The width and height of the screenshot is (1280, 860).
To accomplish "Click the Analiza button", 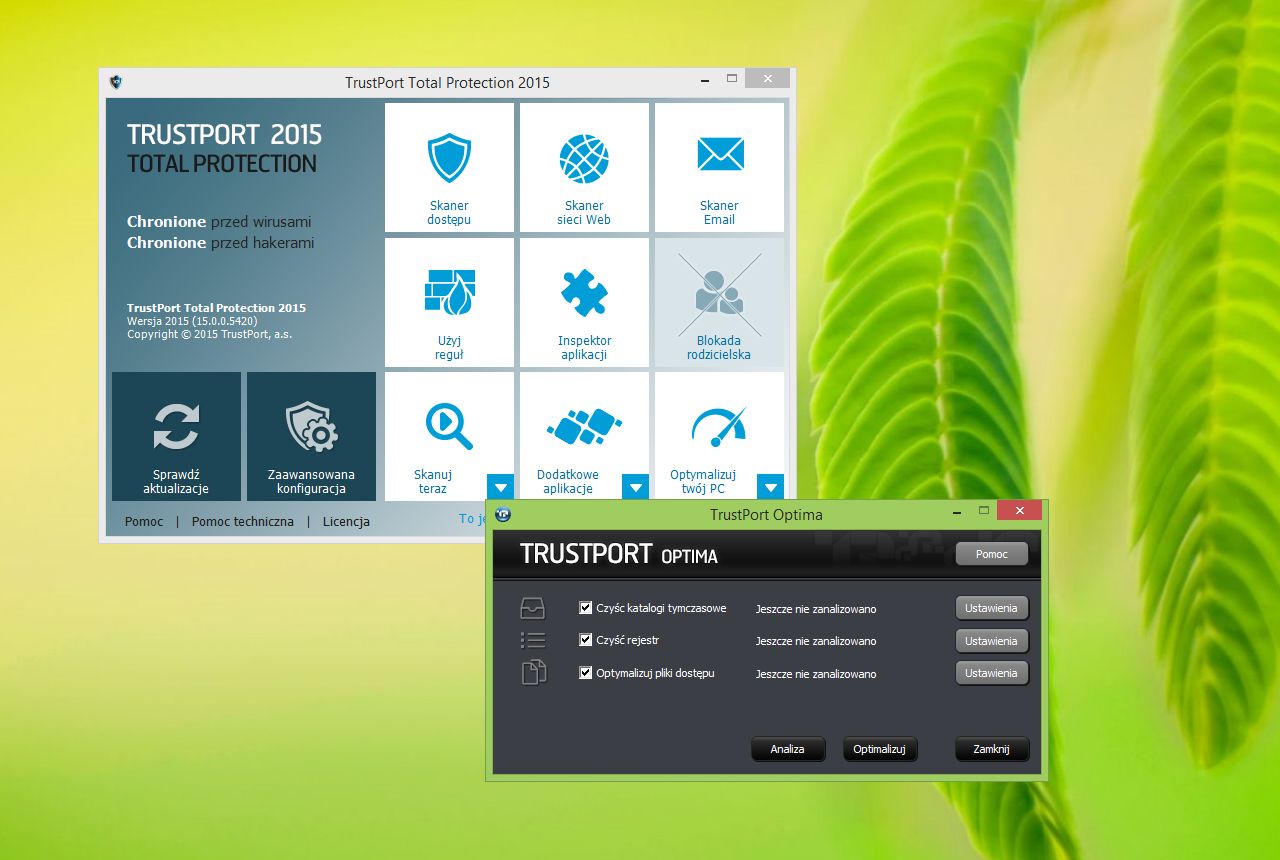I will (x=788, y=749).
